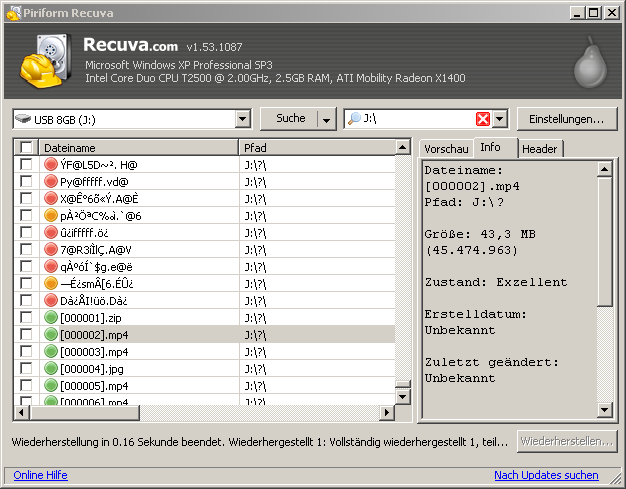Image resolution: width=626 pixels, height=489 pixels.
Task: Click the Zustand: Exzellent info line
Action: (x=496, y=282)
